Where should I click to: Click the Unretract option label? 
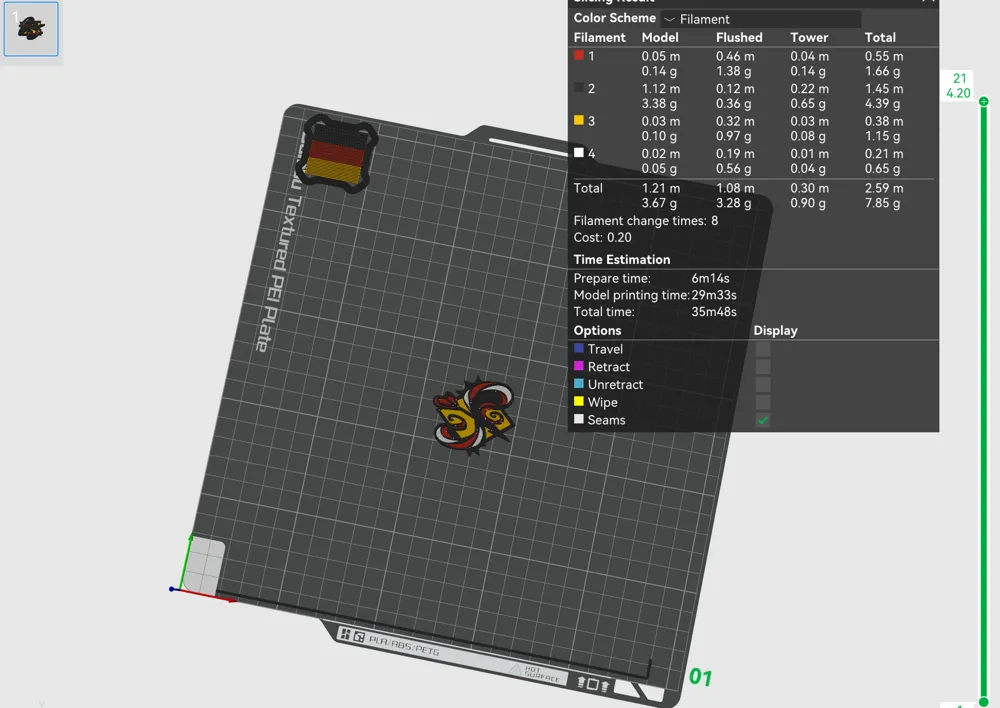[x=615, y=385]
